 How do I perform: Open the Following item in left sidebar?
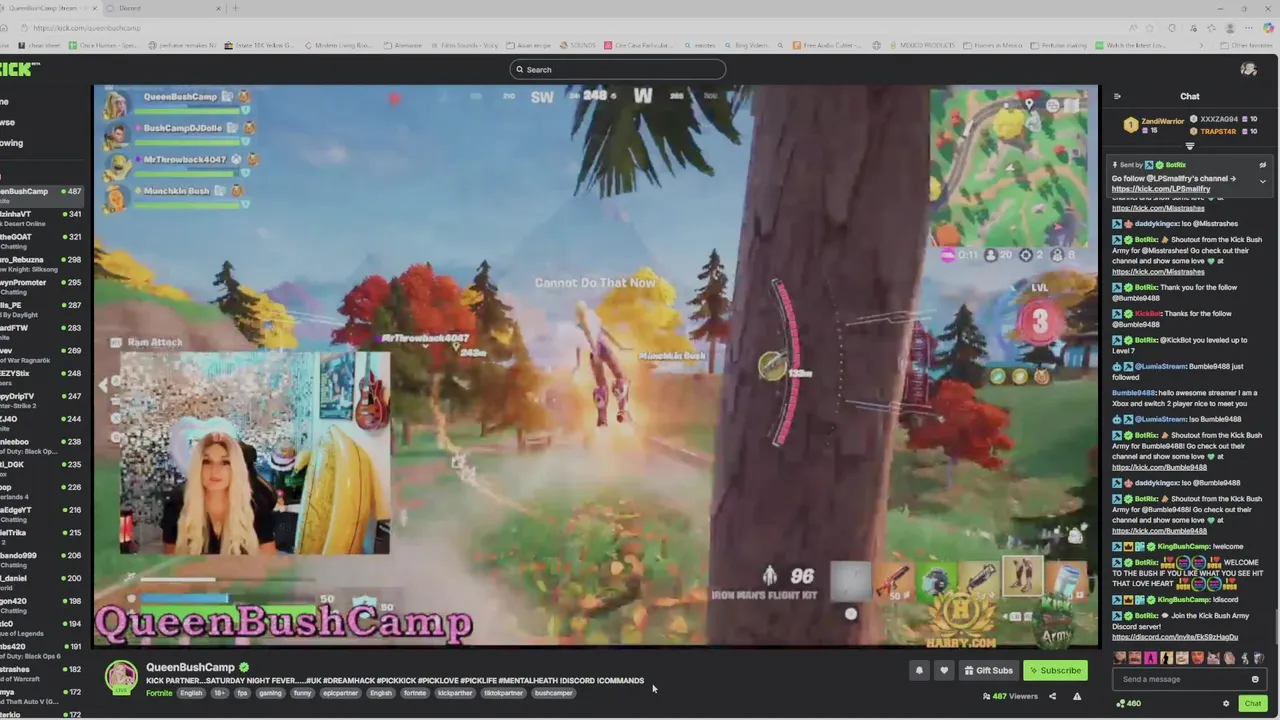click(10, 143)
